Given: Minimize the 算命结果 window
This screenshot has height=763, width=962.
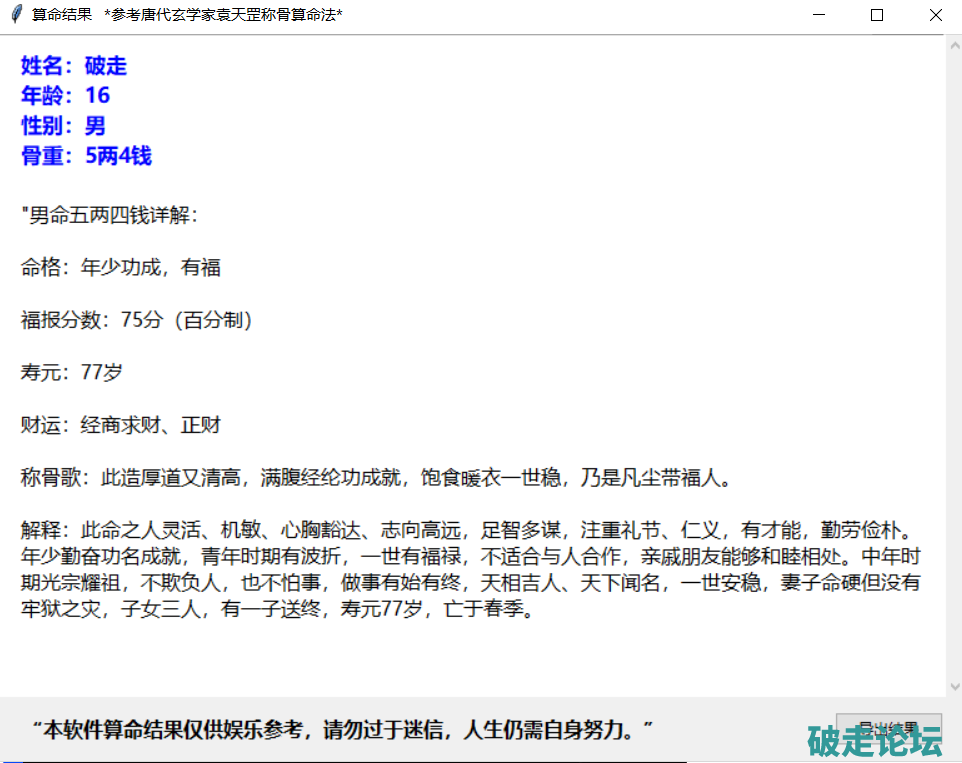Looking at the screenshot, I should [819, 15].
